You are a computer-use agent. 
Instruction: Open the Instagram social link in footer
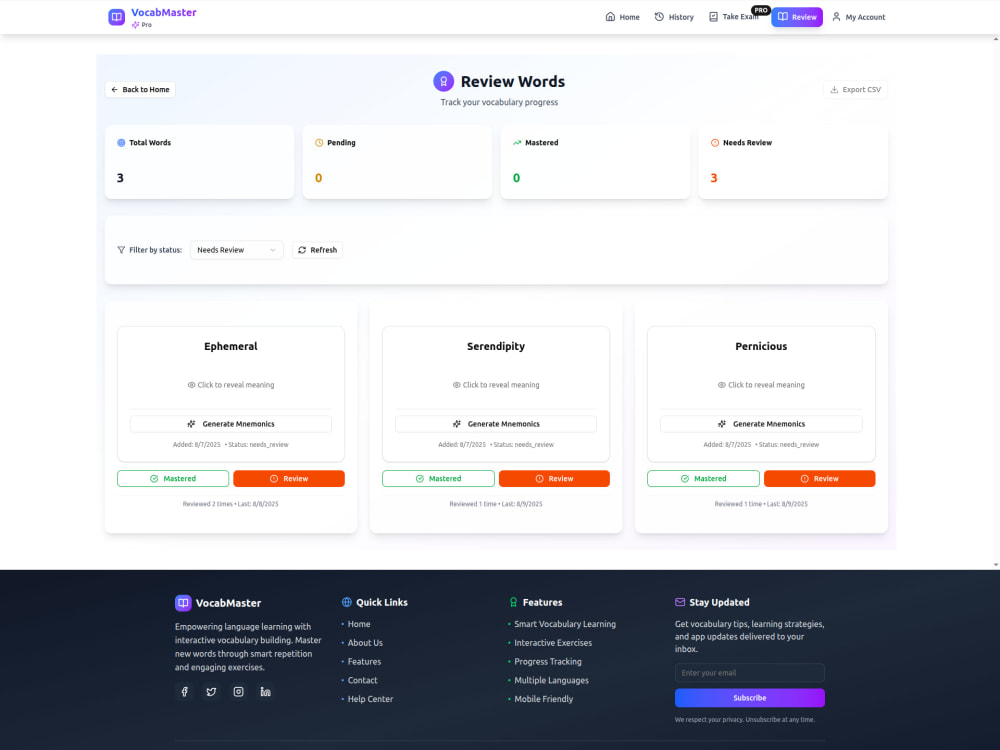239,691
